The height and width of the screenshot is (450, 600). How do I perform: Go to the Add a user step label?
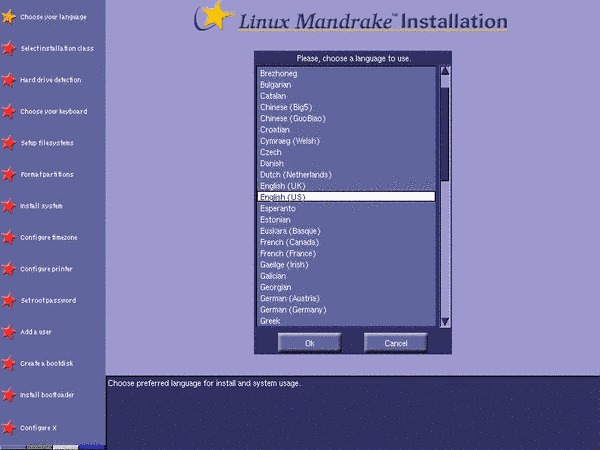point(38,331)
